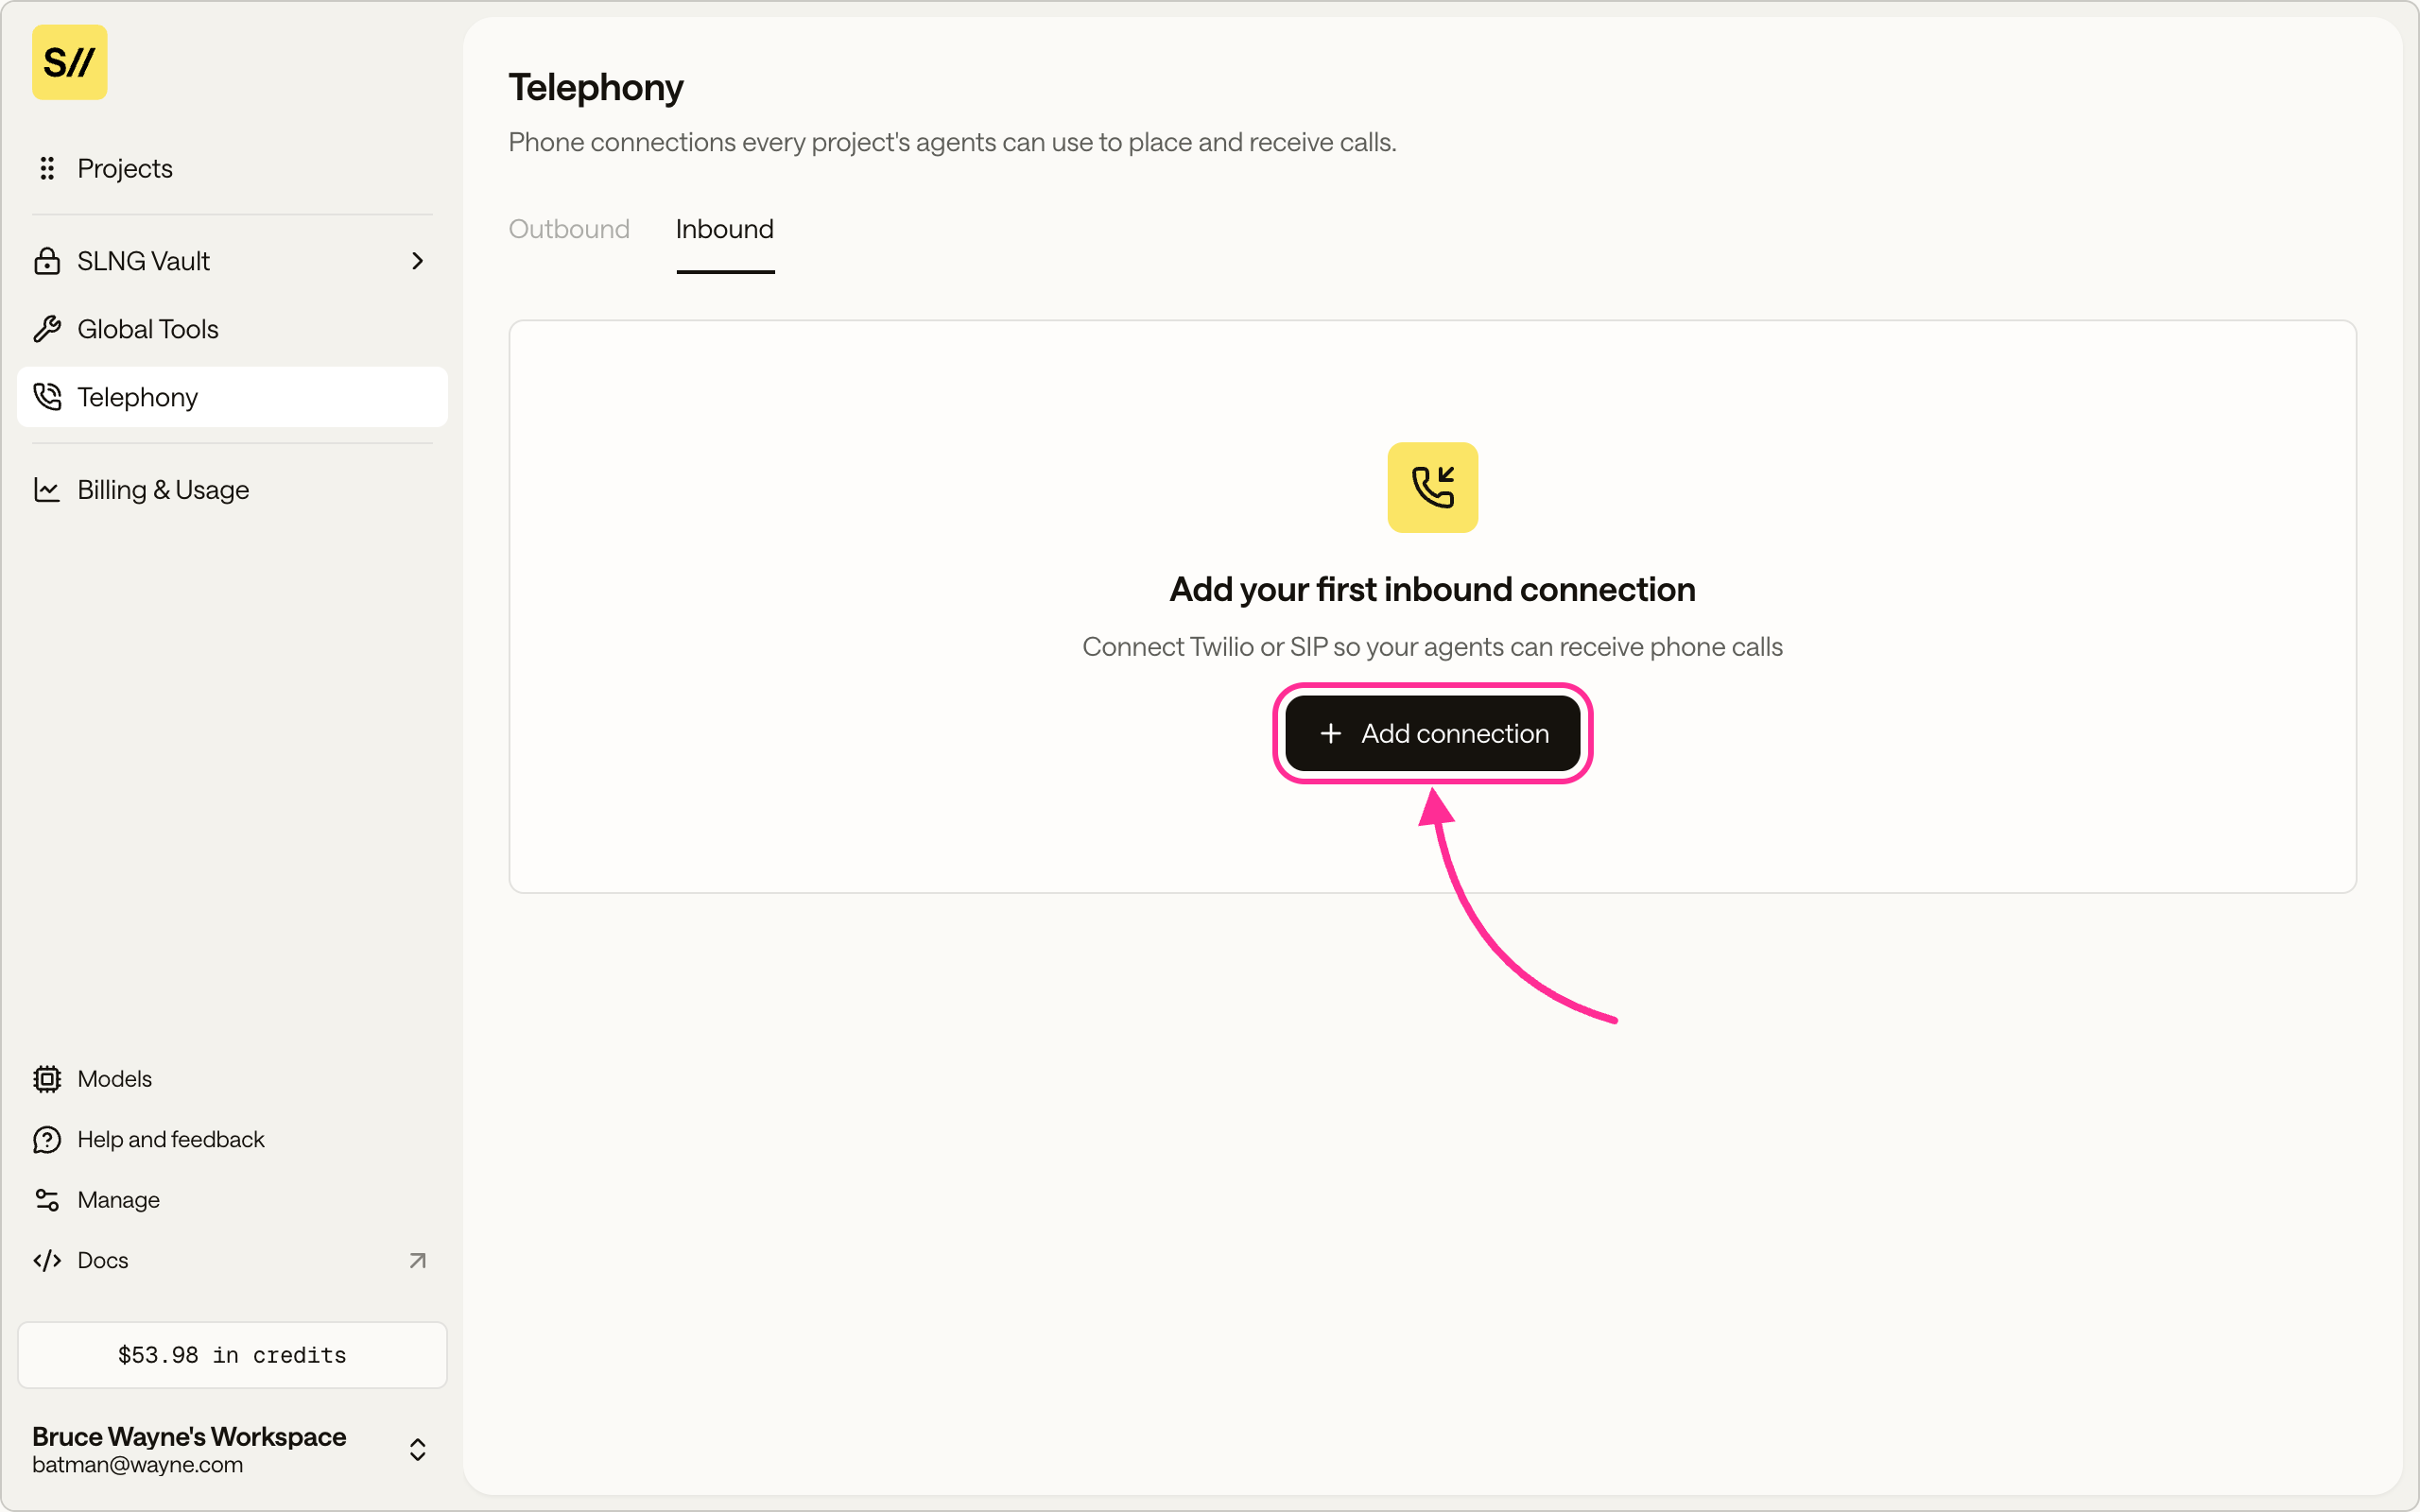Image resolution: width=2420 pixels, height=1512 pixels.
Task: Click the Billing & Usage chart icon
Action: pos(47,490)
